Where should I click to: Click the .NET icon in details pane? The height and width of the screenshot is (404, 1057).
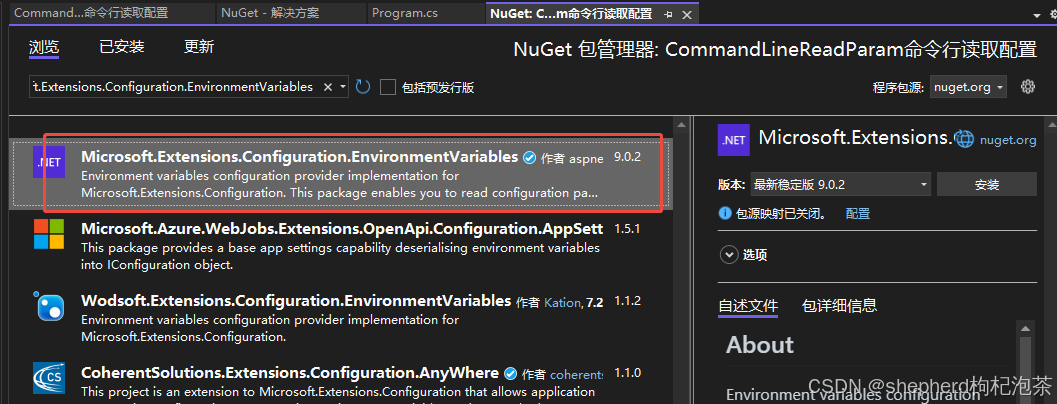click(733, 140)
